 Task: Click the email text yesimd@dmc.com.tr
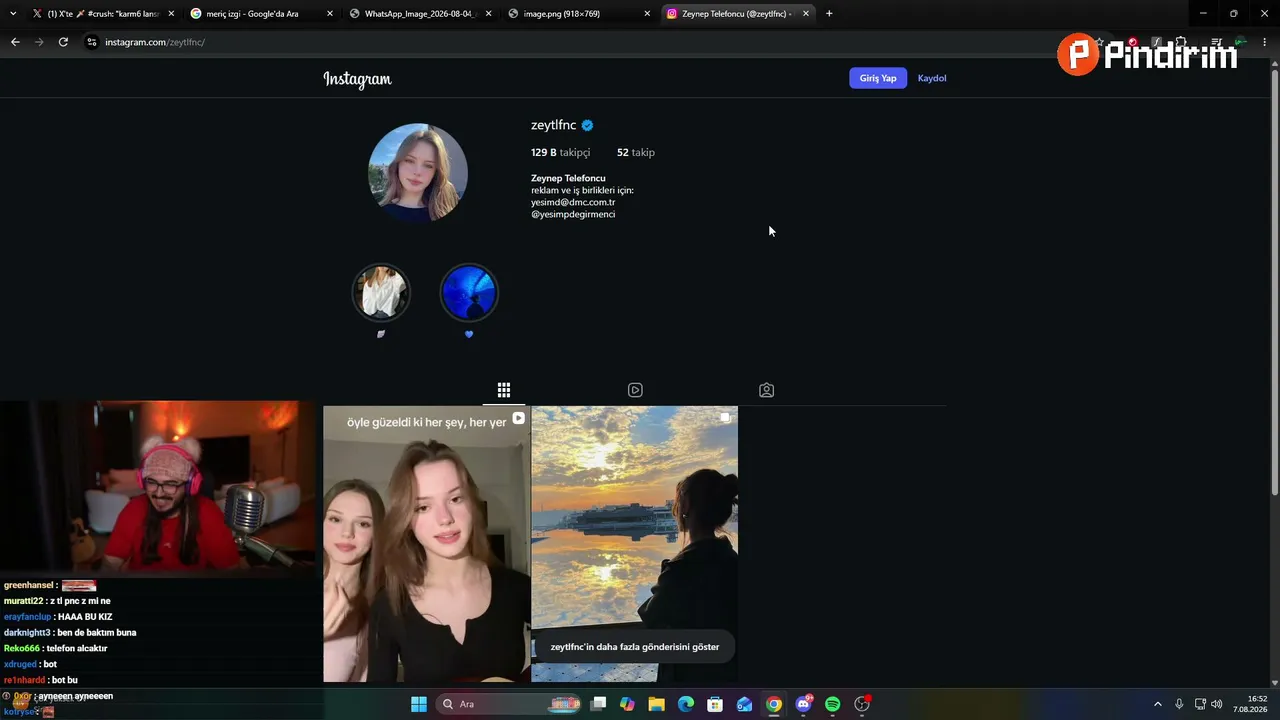point(573,202)
